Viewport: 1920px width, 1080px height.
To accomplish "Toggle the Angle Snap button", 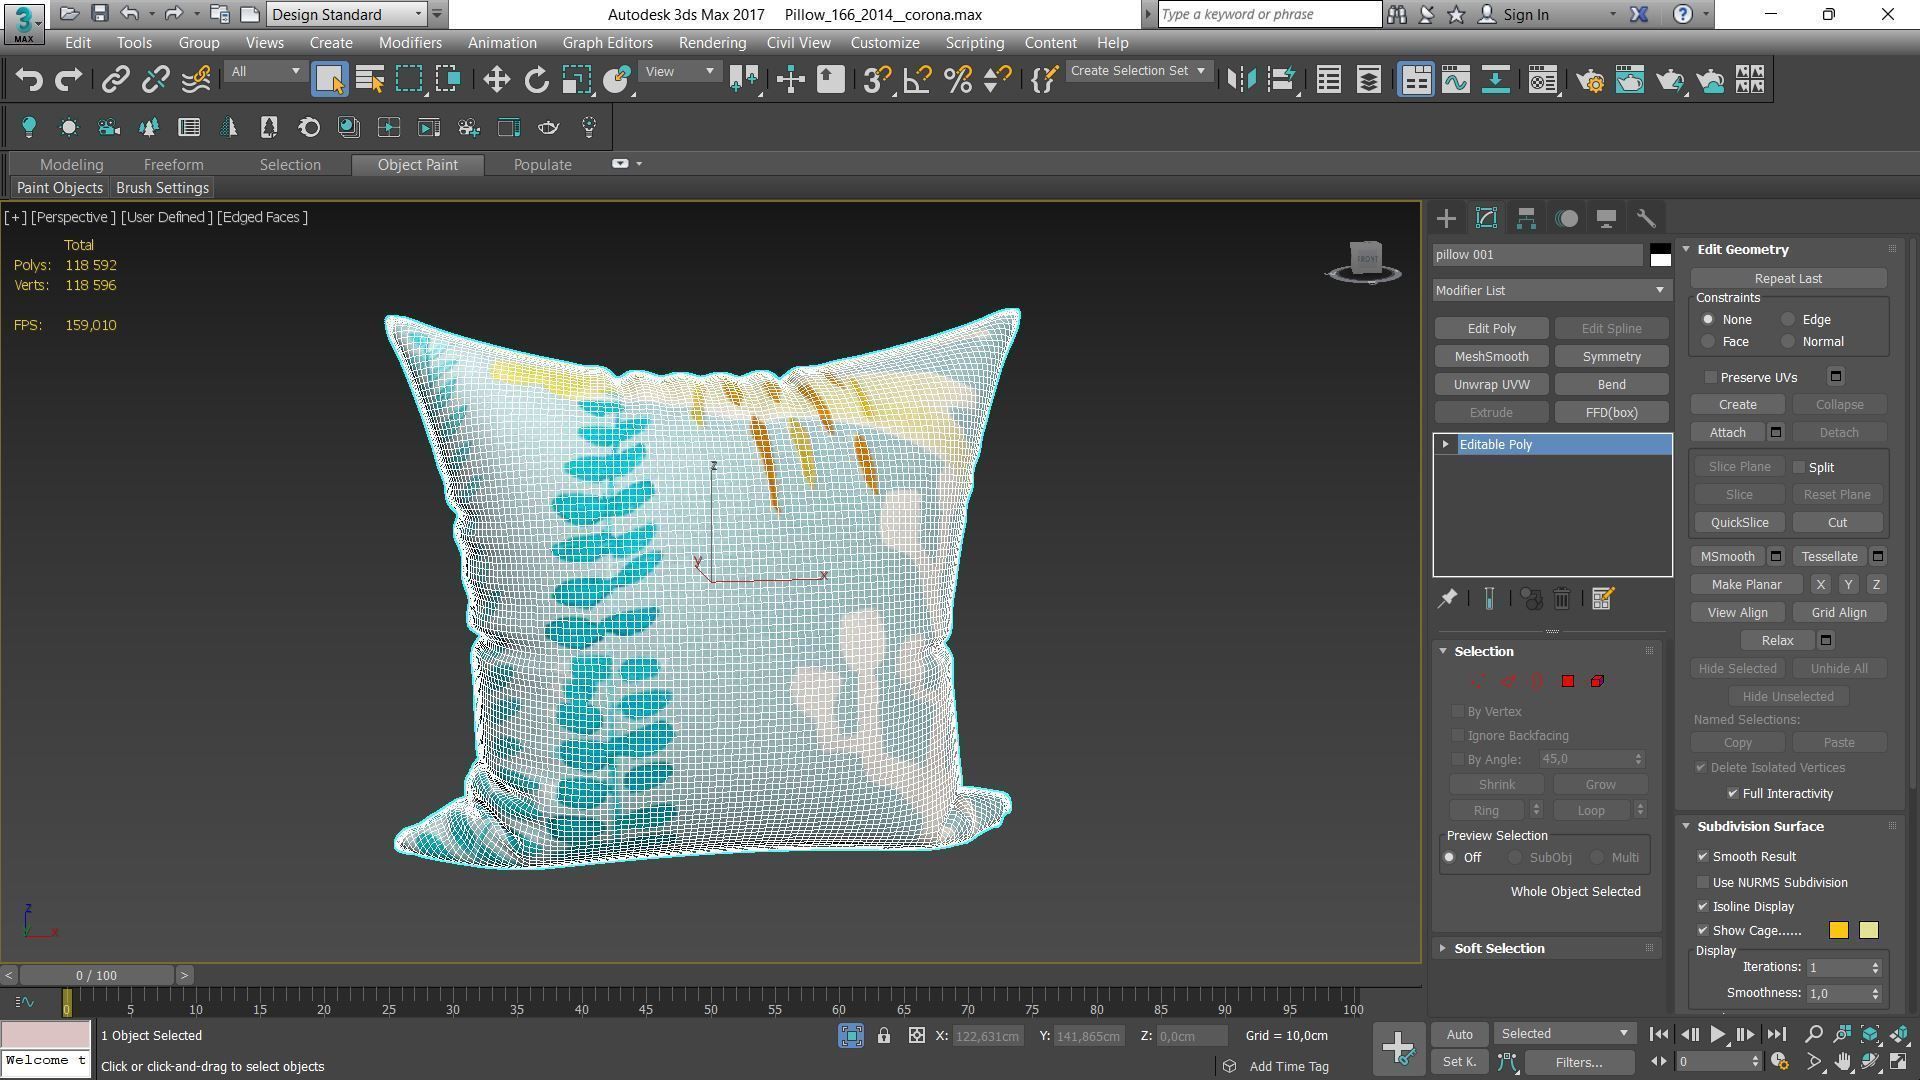I will [x=917, y=80].
